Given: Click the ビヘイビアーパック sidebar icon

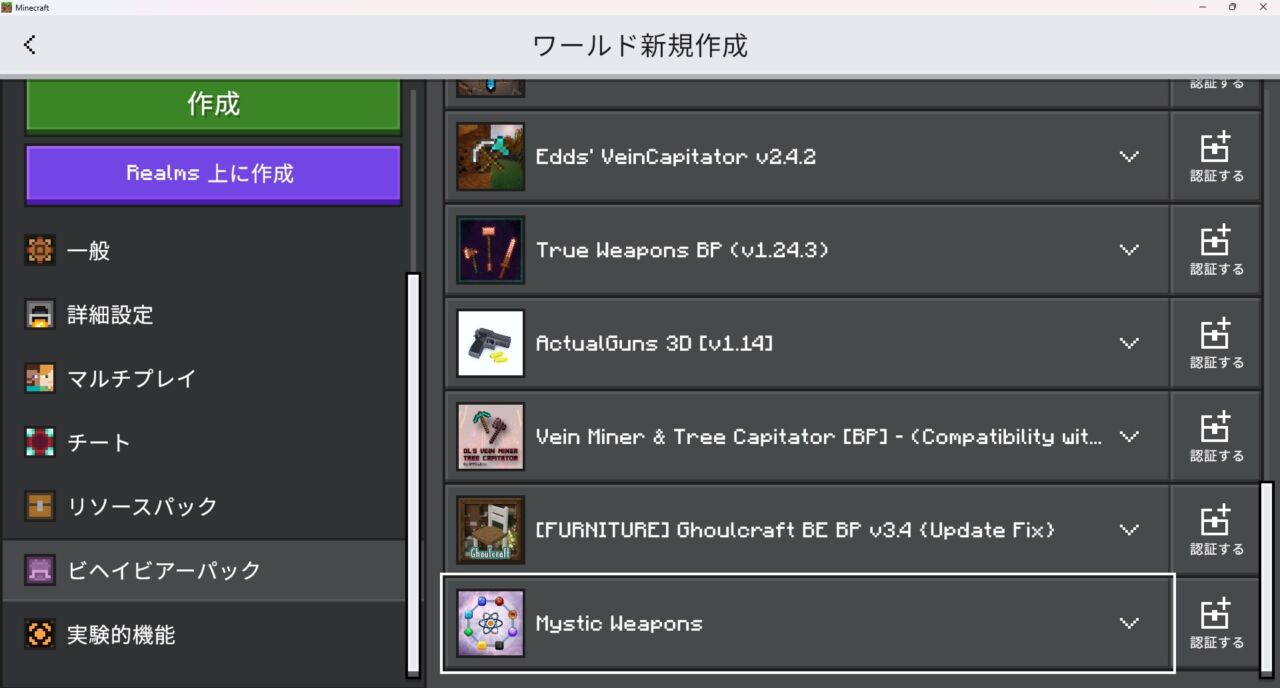Looking at the screenshot, I should click(40, 570).
